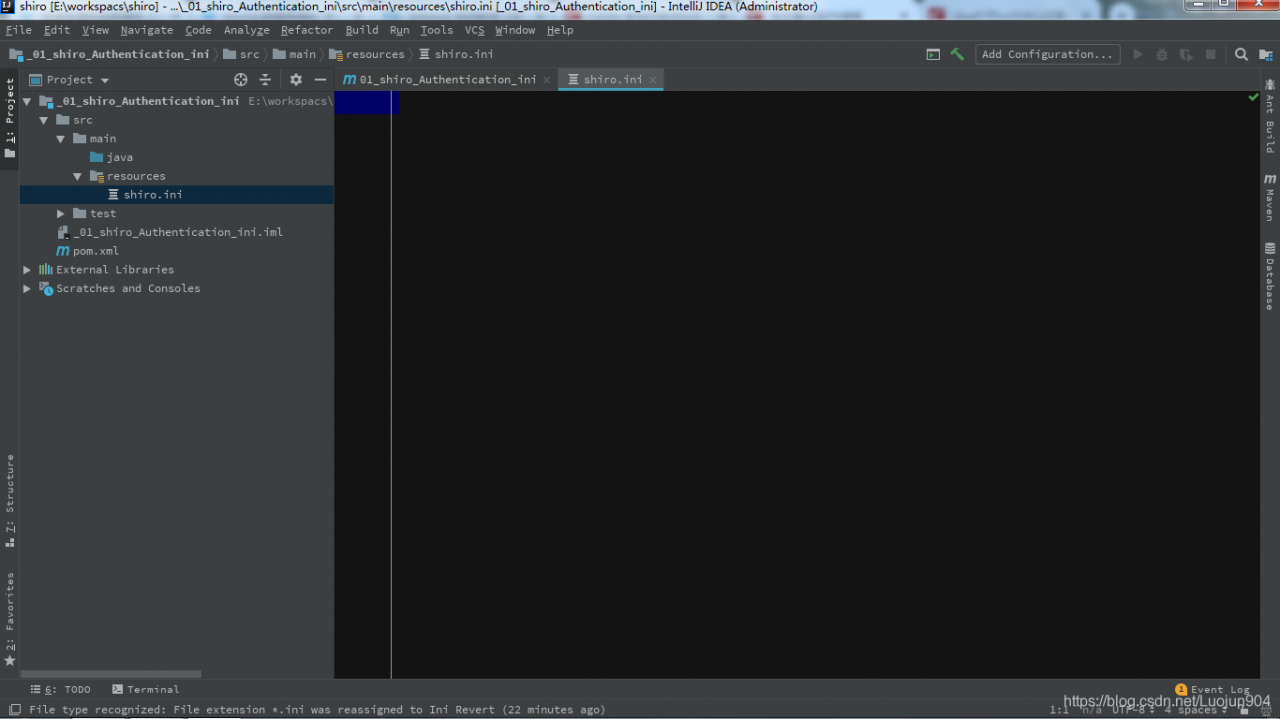
Task: Open the Ant Build side panel
Action: 1270,115
